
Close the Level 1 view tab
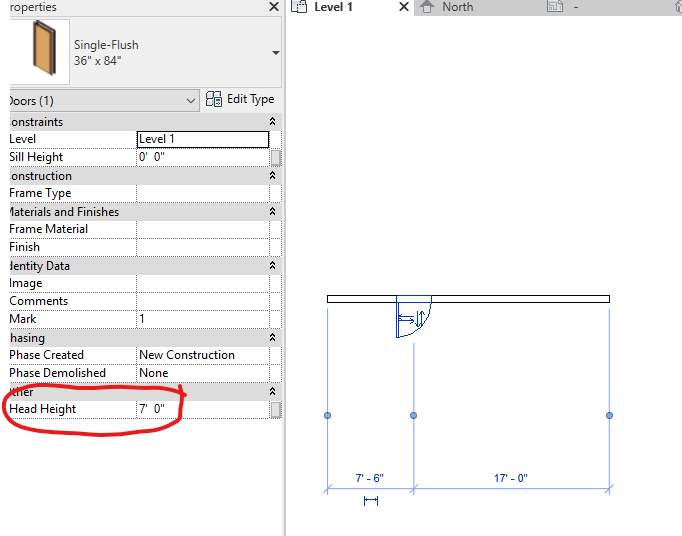404,7
